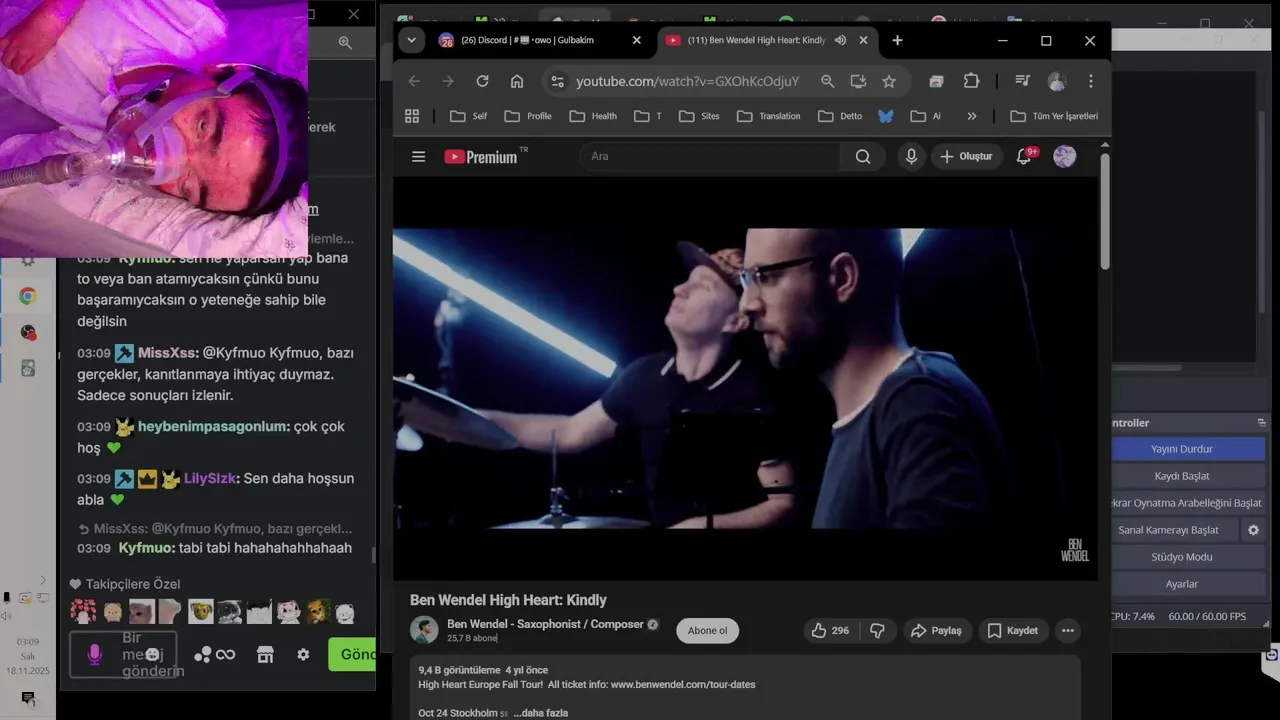This screenshot has height=720, width=1280.
Task: Show more bookmarks chevron
Action: coord(971,116)
